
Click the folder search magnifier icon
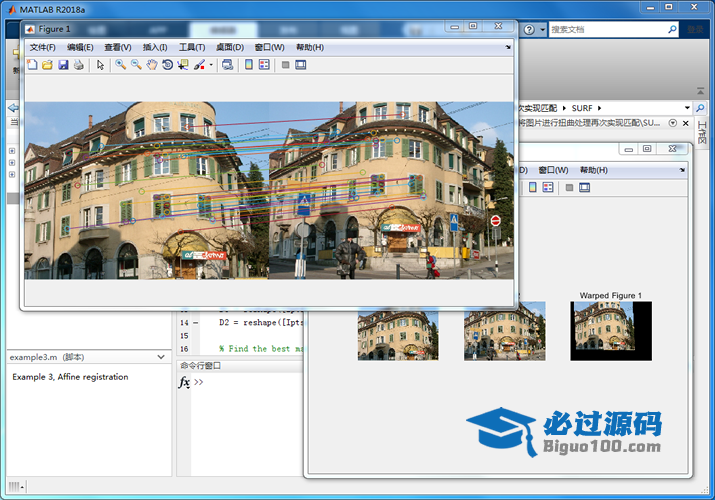[x=700, y=108]
